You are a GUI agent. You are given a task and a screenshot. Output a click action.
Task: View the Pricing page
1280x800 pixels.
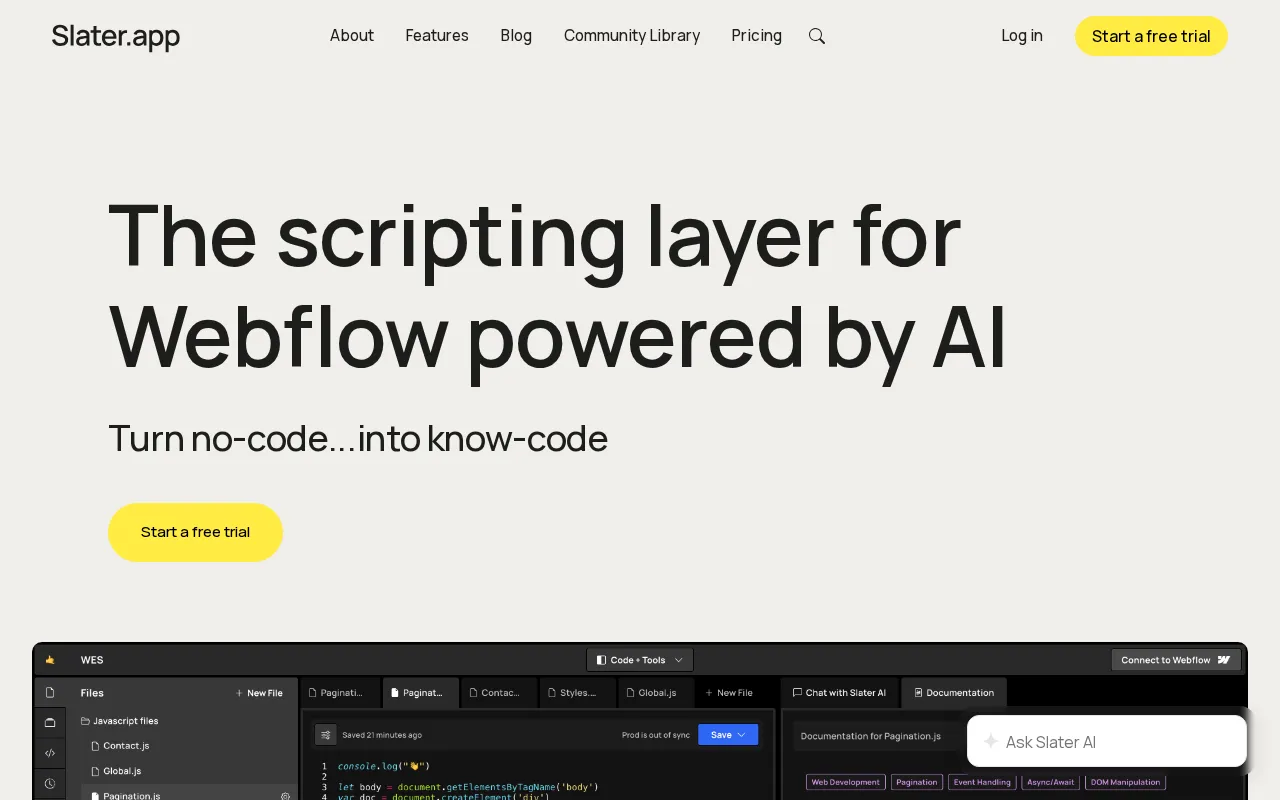coord(756,36)
